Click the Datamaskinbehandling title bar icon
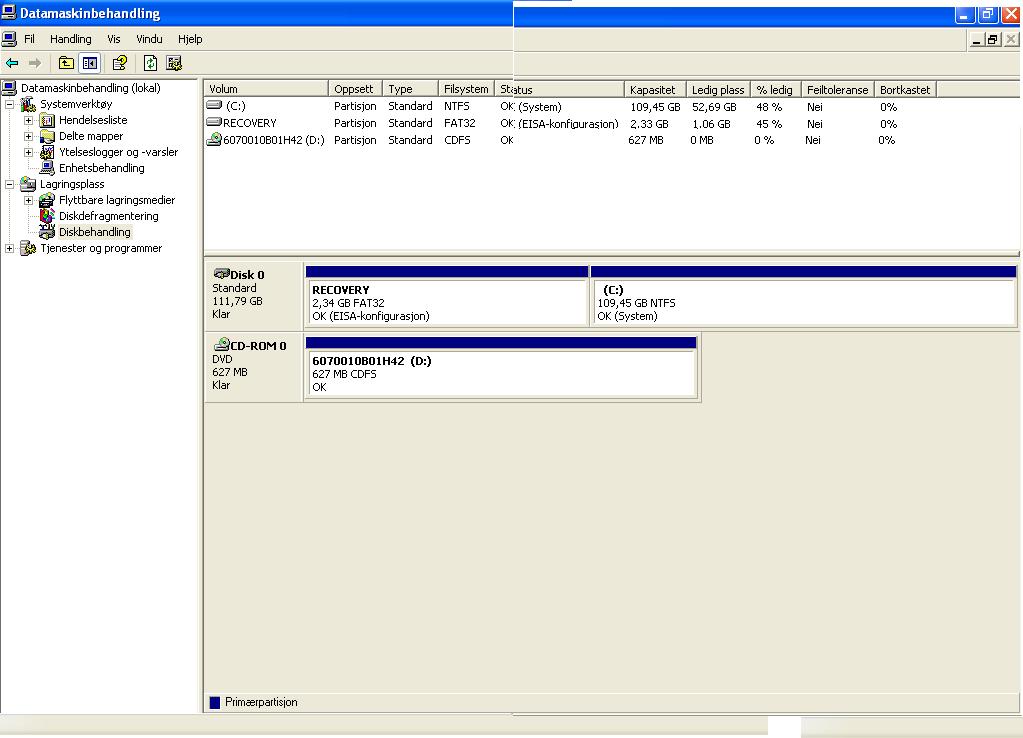This screenshot has height=738, width=1023. pos(8,12)
